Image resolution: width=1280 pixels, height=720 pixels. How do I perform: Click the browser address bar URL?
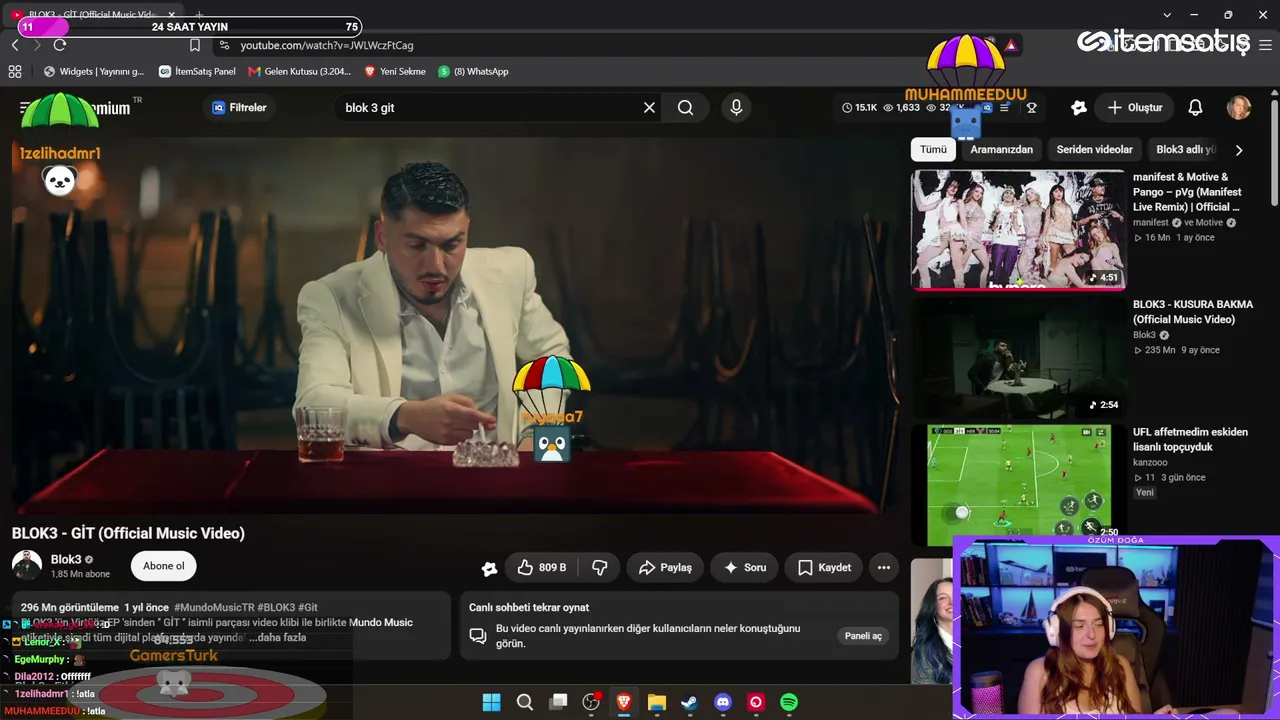click(x=327, y=45)
